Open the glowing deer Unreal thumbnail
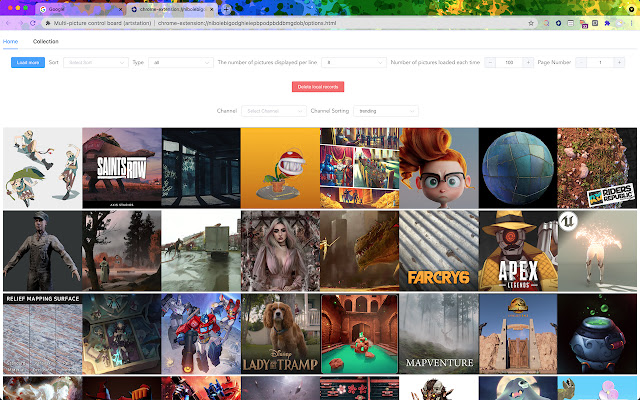The width and height of the screenshot is (640, 400). pyautogui.click(x=597, y=251)
